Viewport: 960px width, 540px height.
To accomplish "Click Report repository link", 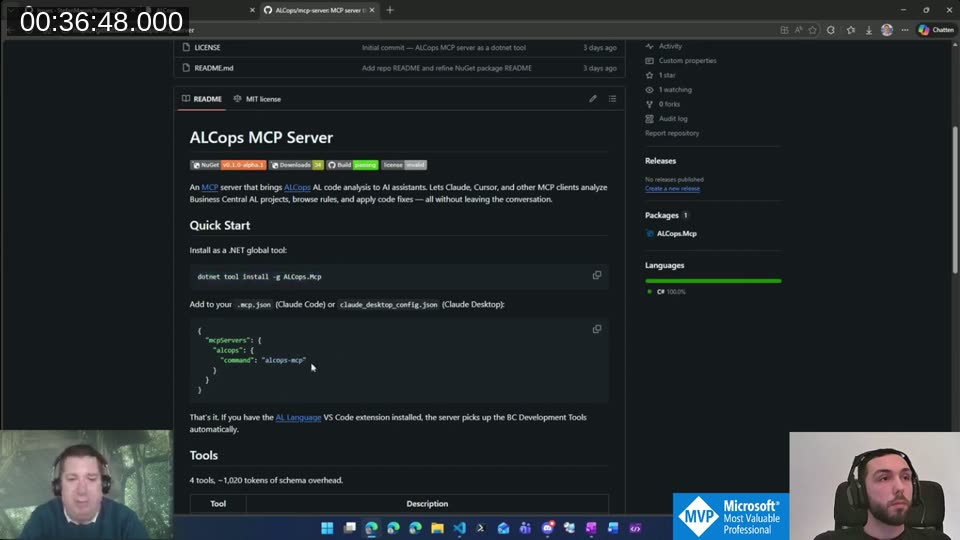I will pyautogui.click(x=672, y=133).
